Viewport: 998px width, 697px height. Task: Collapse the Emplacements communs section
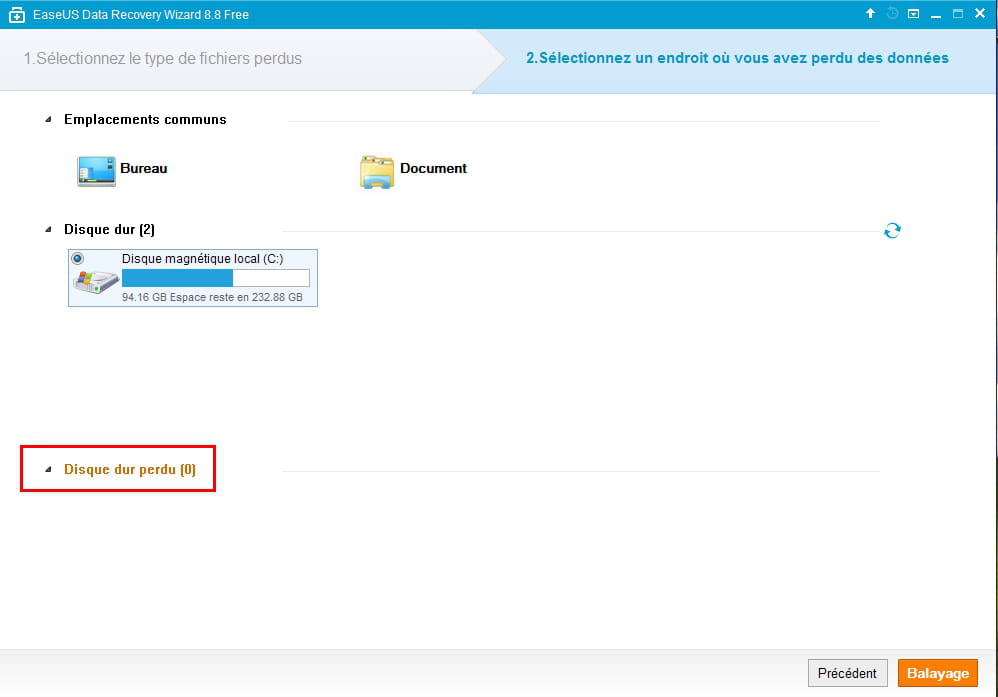(x=48, y=120)
